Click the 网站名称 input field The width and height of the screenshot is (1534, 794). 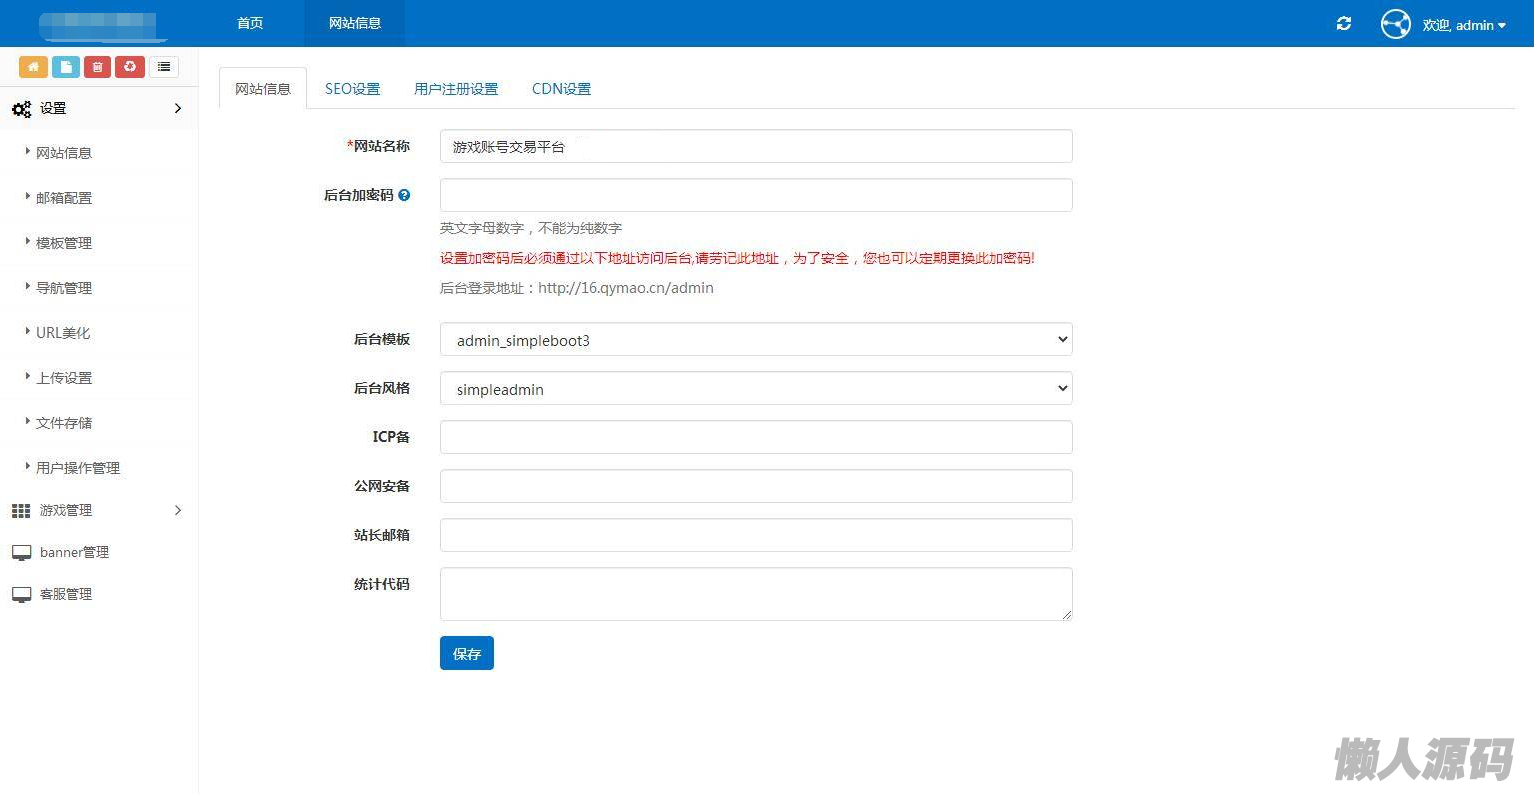point(755,147)
